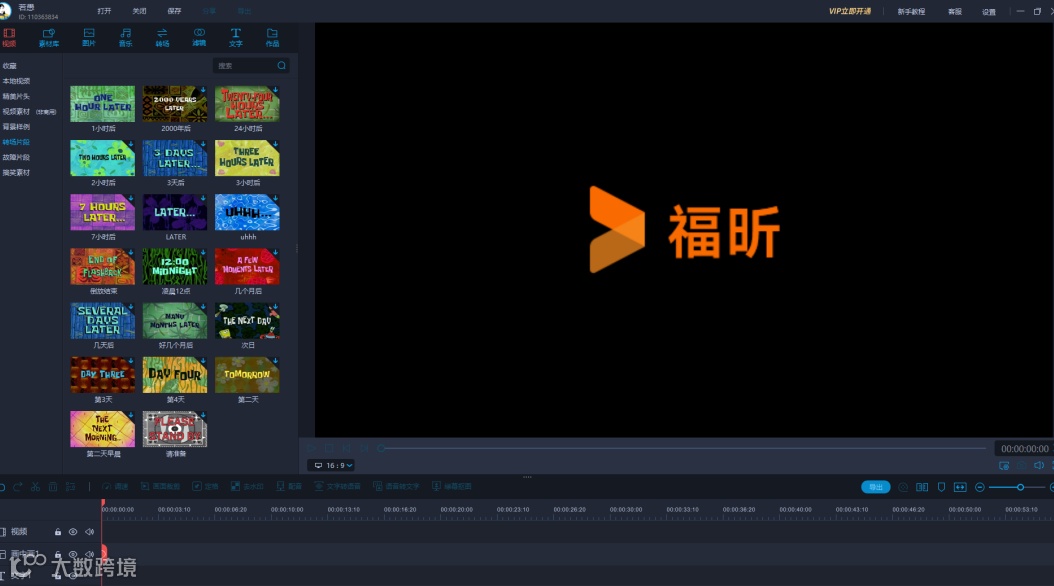Click the scissors split tool
1054x586 pixels.
pos(36,487)
